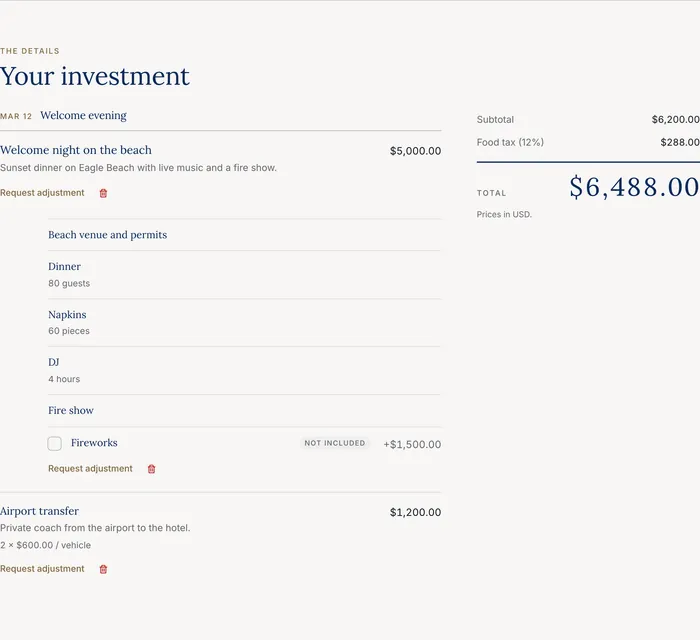700x640 pixels.
Task: Remove the Airport transfer item via trash icon
Action: click(x=103, y=569)
